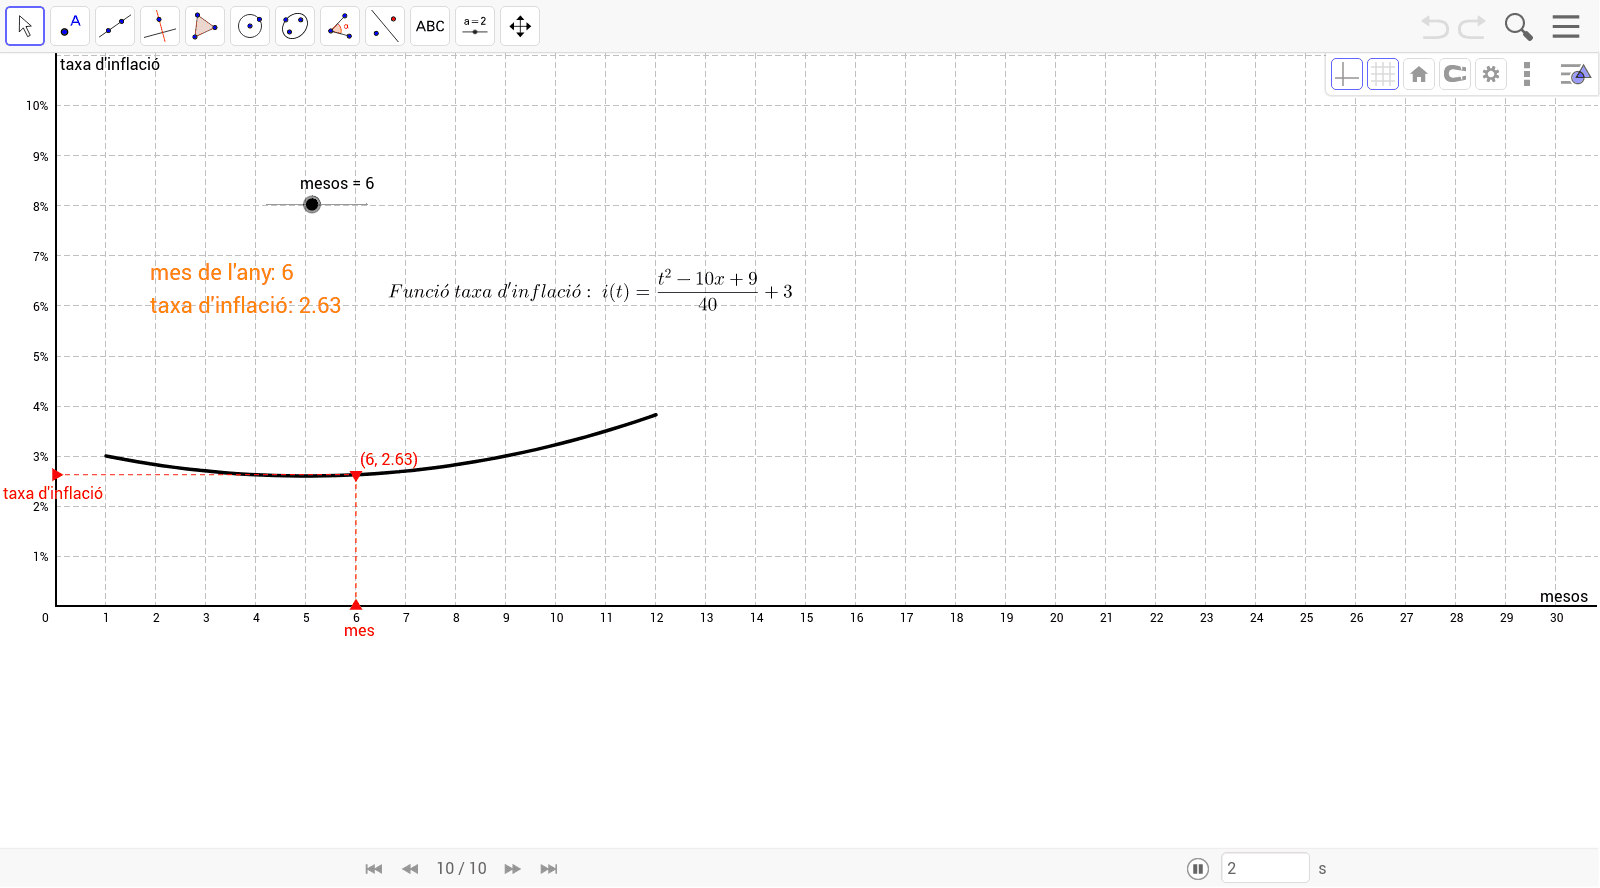Select the Line through two points tool
This screenshot has height=888, width=1600.
[x=115, y=26]
